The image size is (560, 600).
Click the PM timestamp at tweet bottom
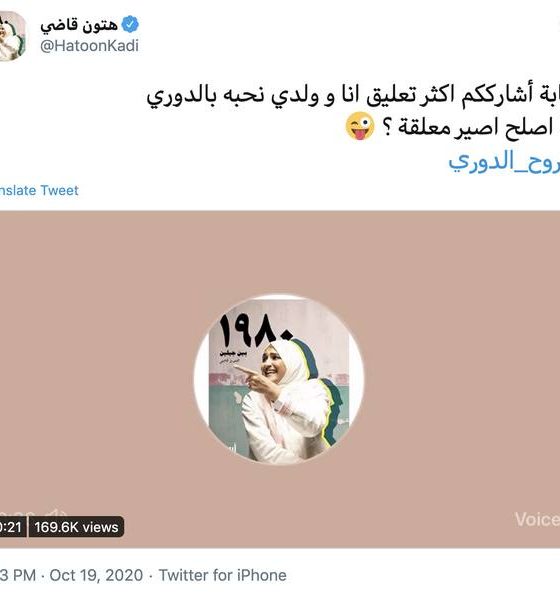point(18,575)
